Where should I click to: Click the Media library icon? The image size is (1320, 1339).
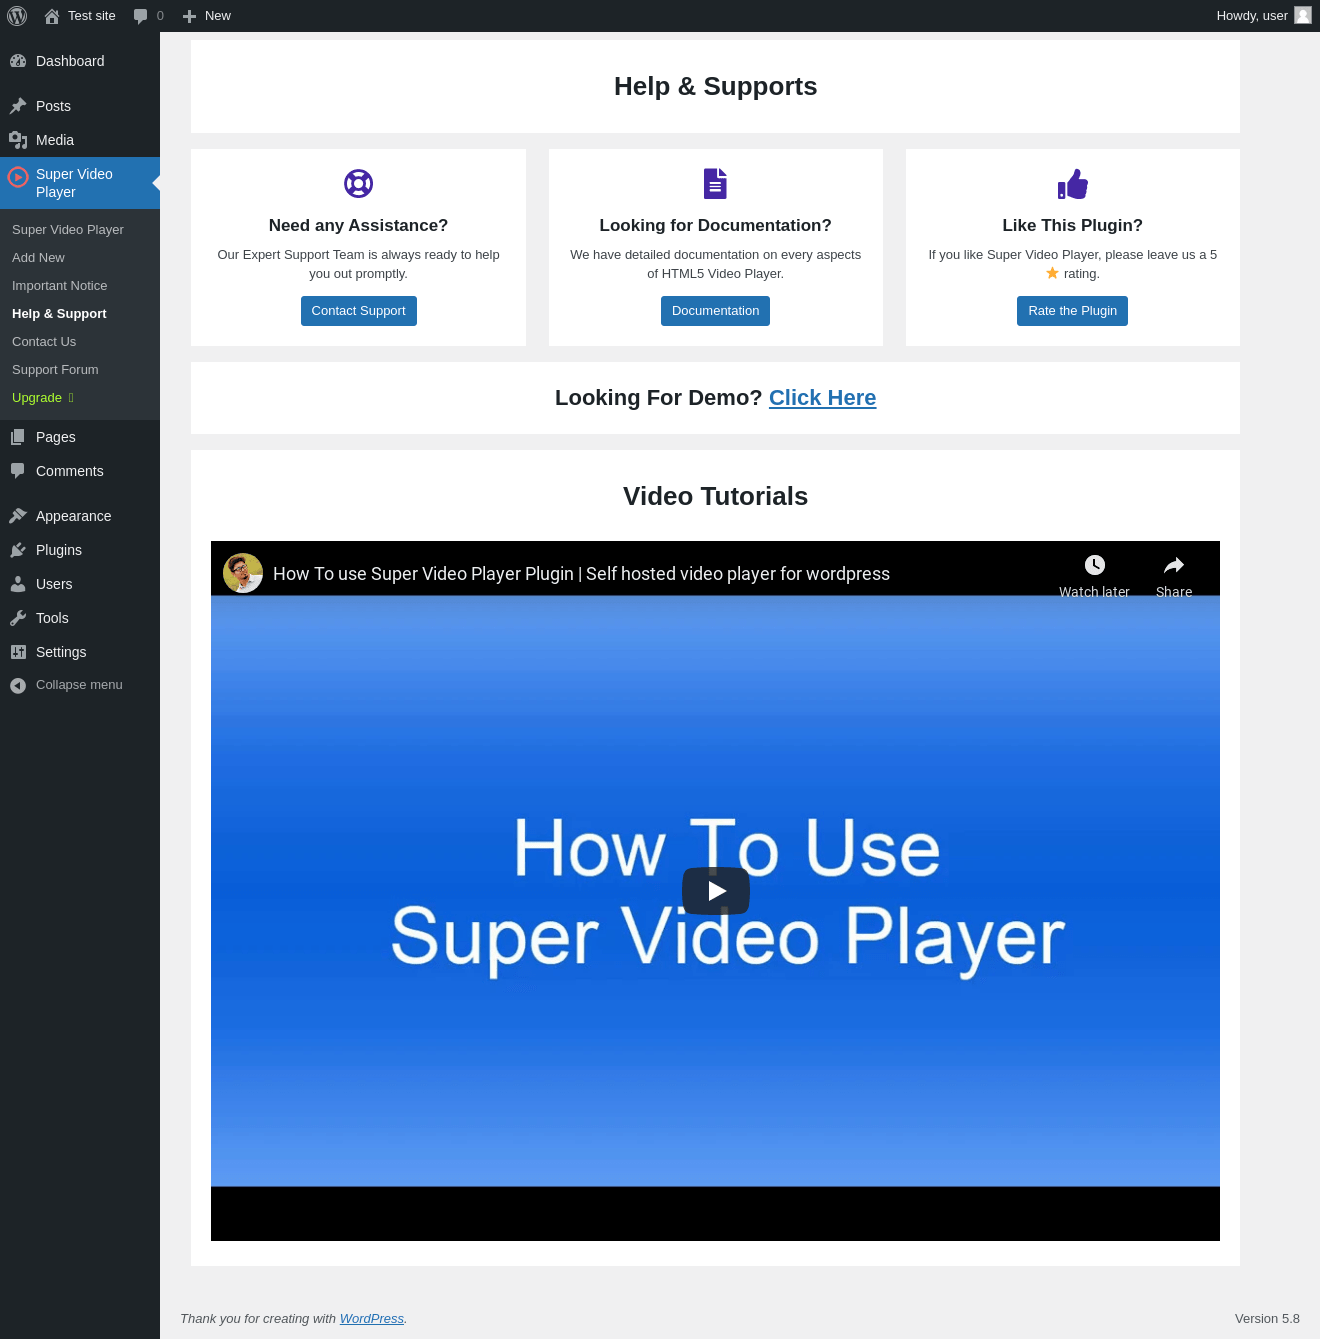pos(18,140)
